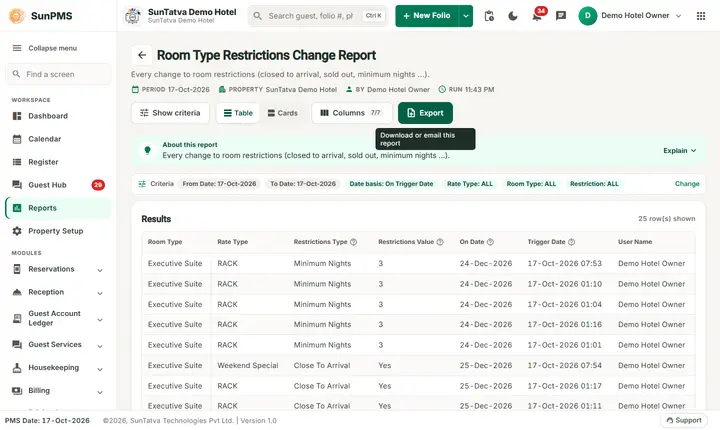Expand the Guest Services module chevron
The height and width of the screenshot is (430, 720).
click(100, 346)
